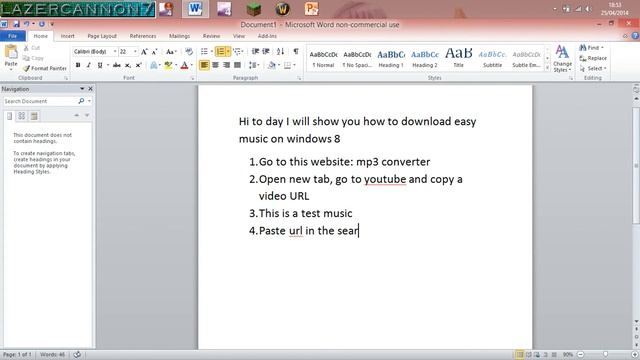Toggle the bulleted list button
Viewport: 640px width, 360px height.
point(204,51)
